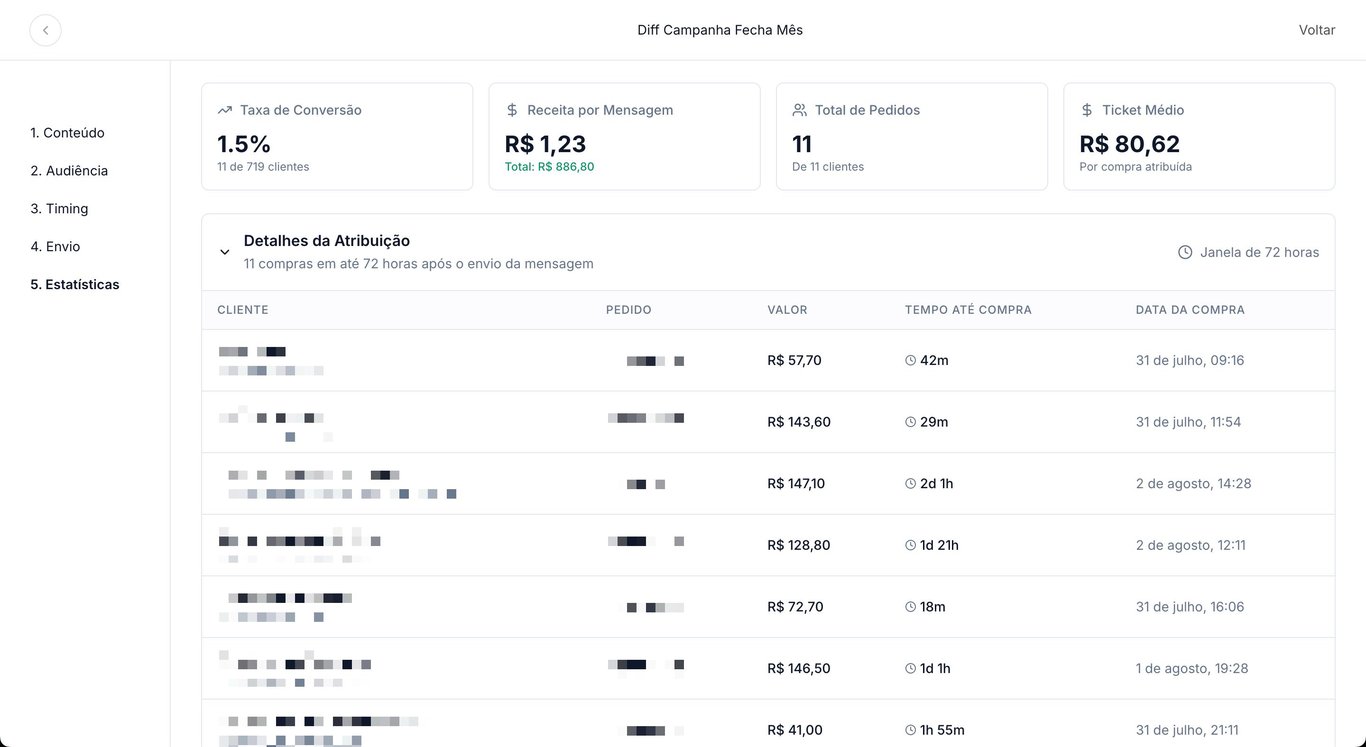1366x747 pixels.
Task: Click the Voltar link
Action: pyautogui.click(x=1316, y=30)
